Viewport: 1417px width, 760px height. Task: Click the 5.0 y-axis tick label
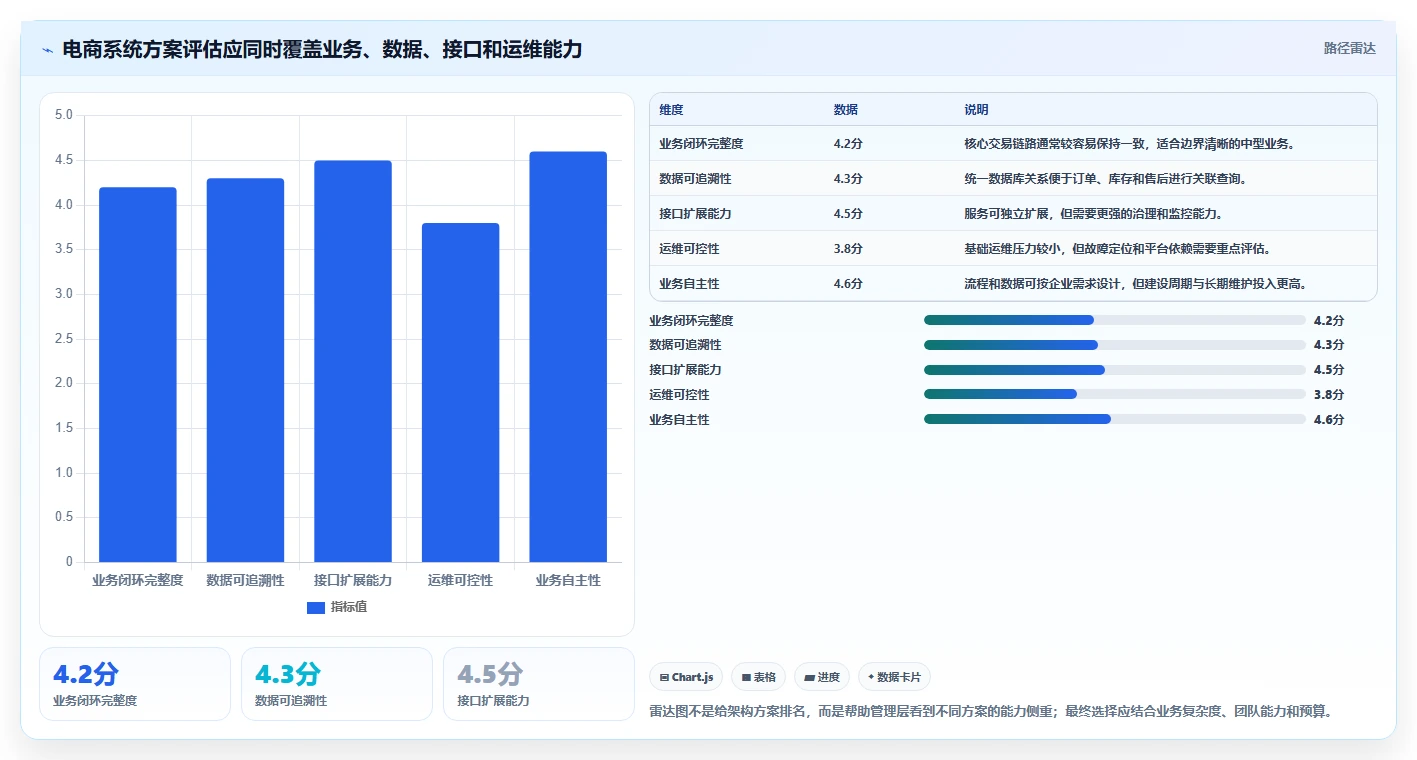[64, 115]
